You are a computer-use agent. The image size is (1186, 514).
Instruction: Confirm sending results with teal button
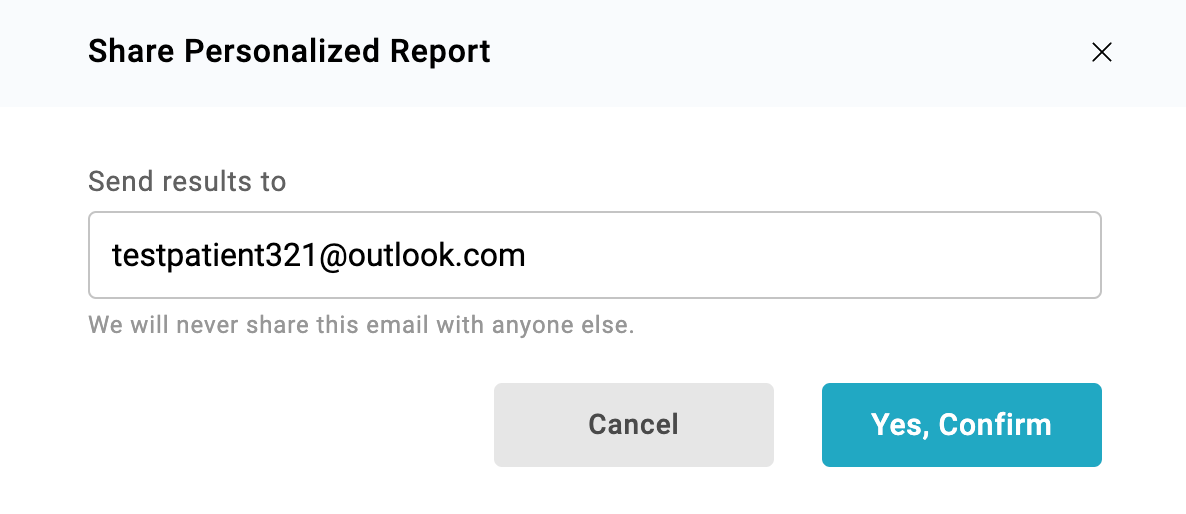tap(961, 425)
